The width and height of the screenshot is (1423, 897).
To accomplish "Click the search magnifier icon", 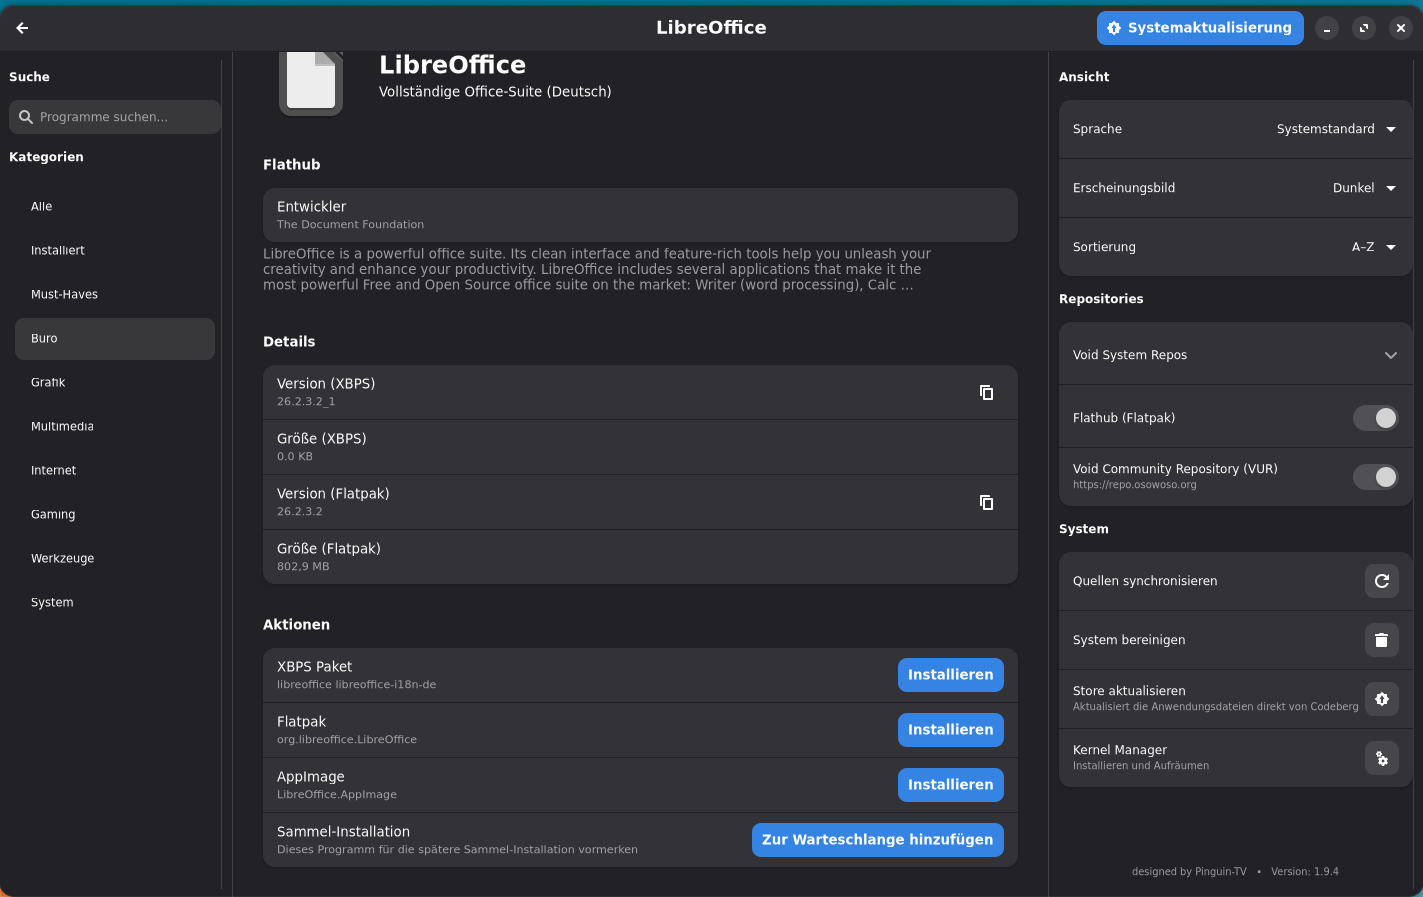I will 26,117.
